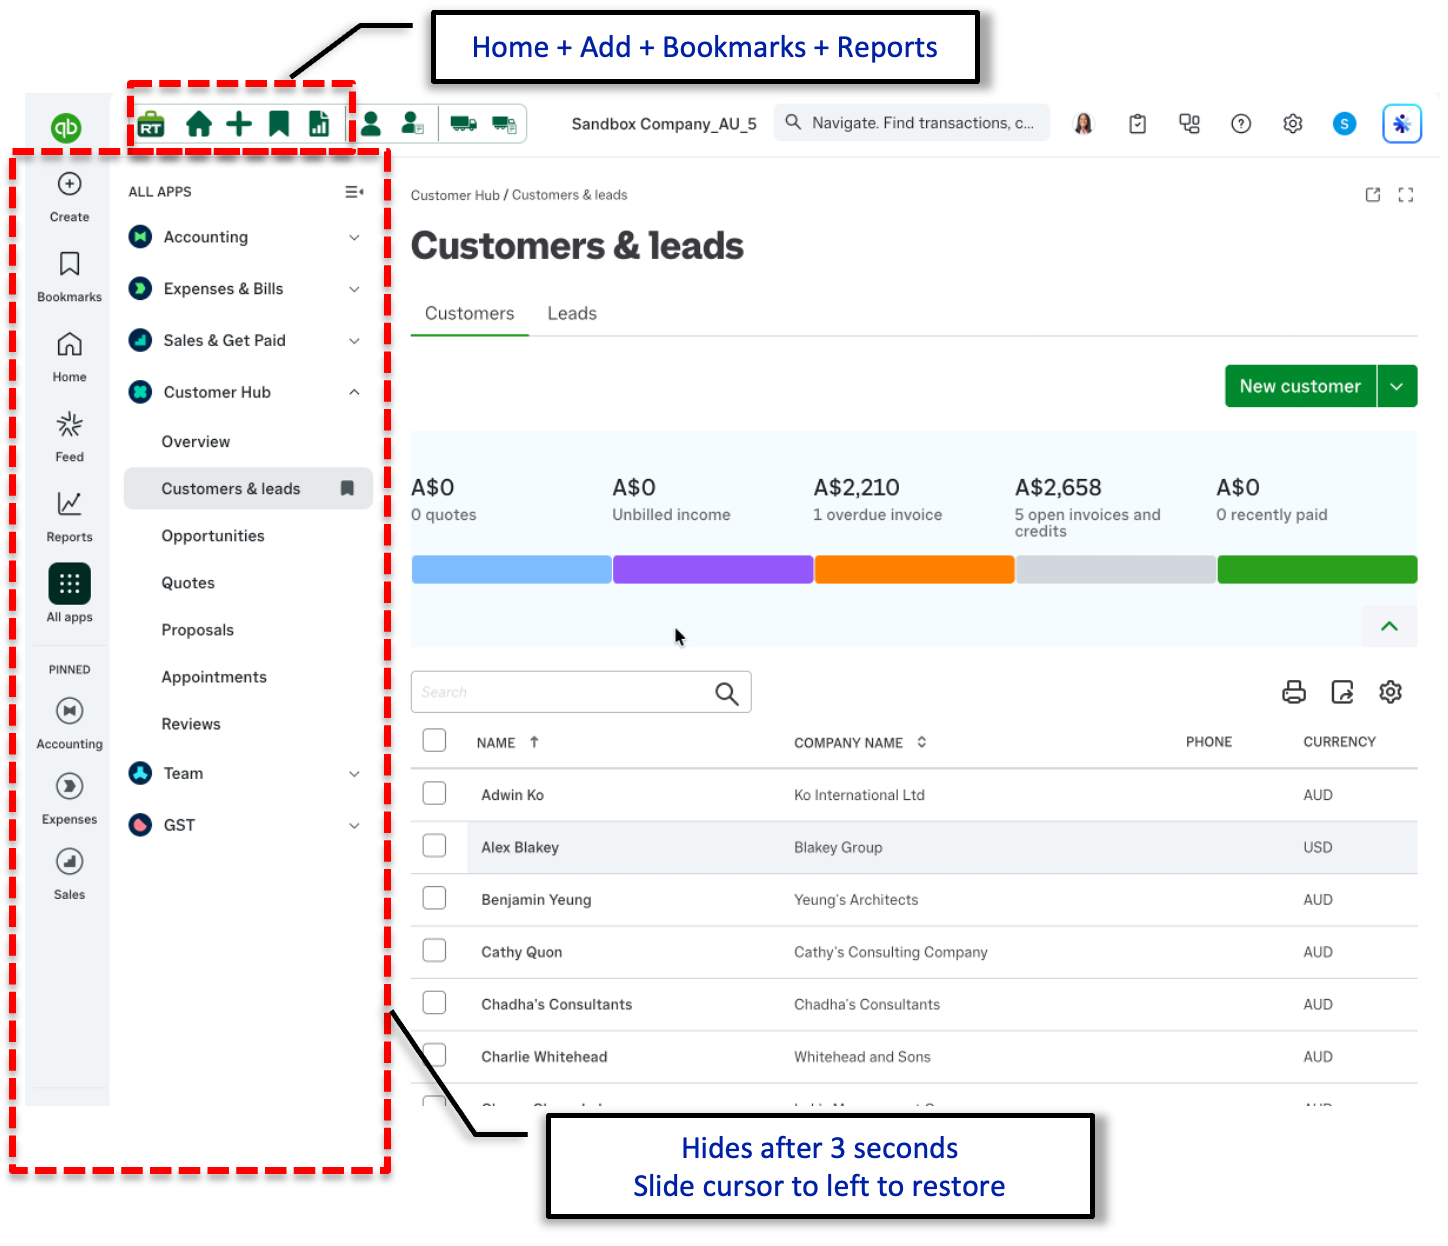Select the Adwin Ko row checkbox
The image size is (1448, 1246).
click(x=434, y=793)
